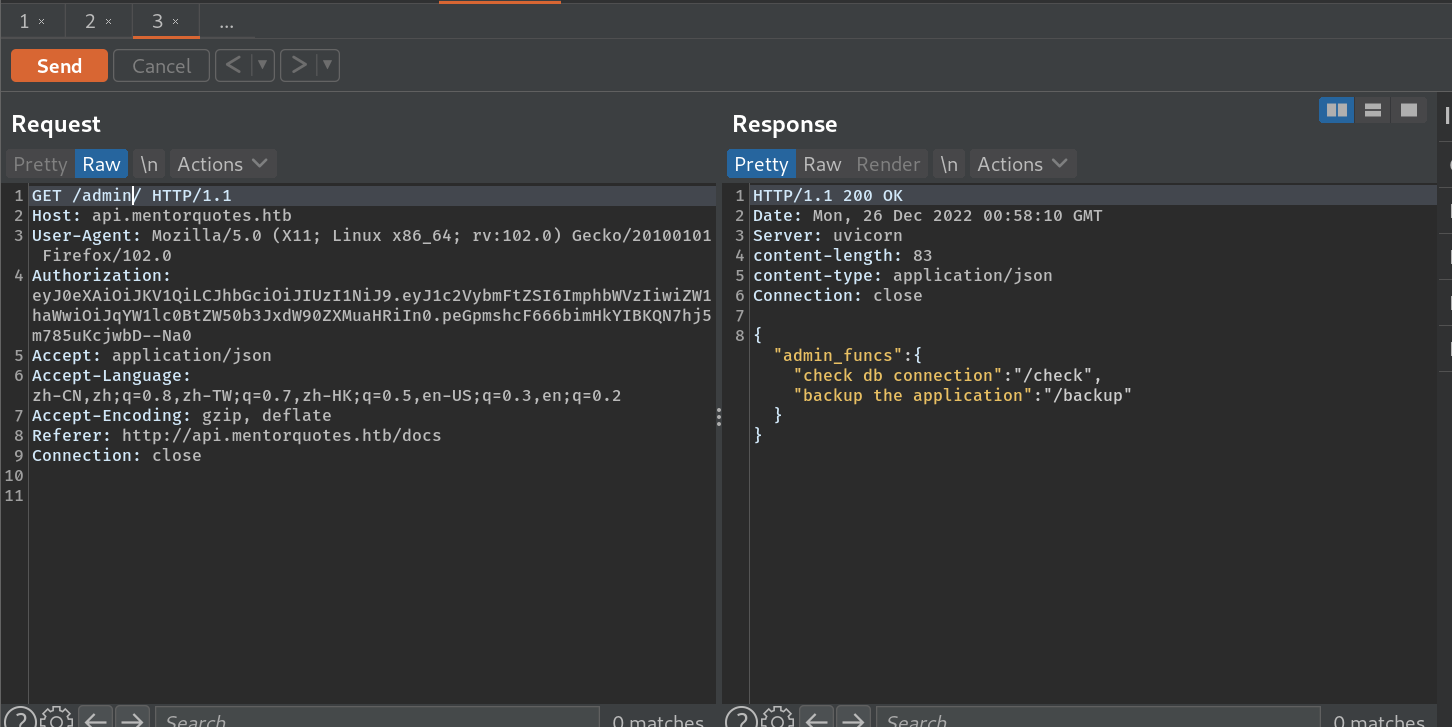The height and width of the screenshot is (727, 1452).
Task: Click the "admin_funcs" JSON key
Action: point(838,355)
